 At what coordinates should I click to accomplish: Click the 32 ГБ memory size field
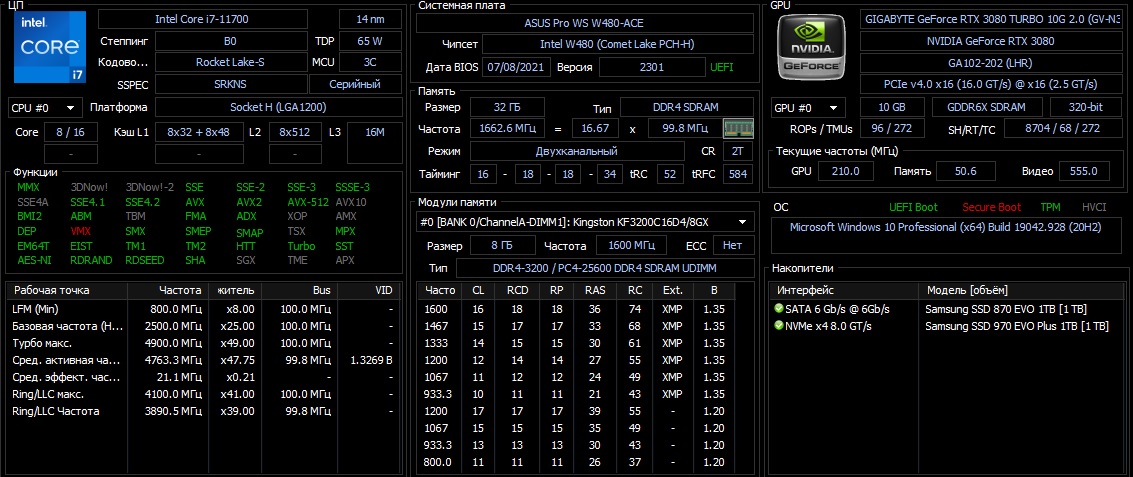tap(507, 108)
